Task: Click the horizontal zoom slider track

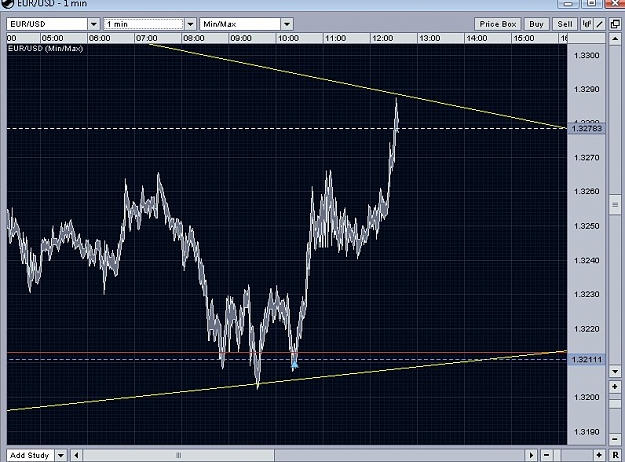Action: [x=573, y=455]
